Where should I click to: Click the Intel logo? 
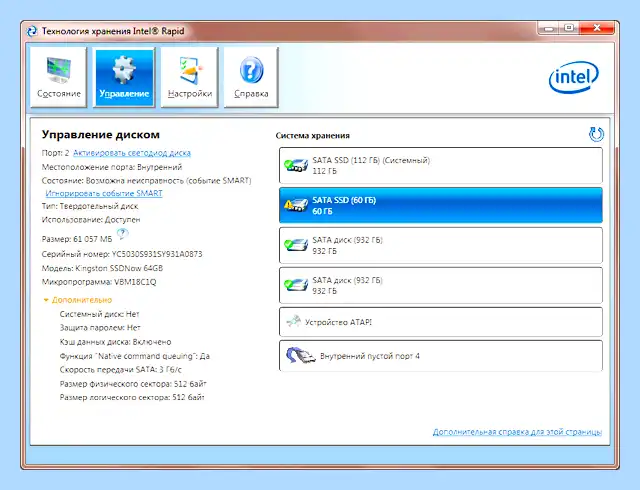coord(573,77)
